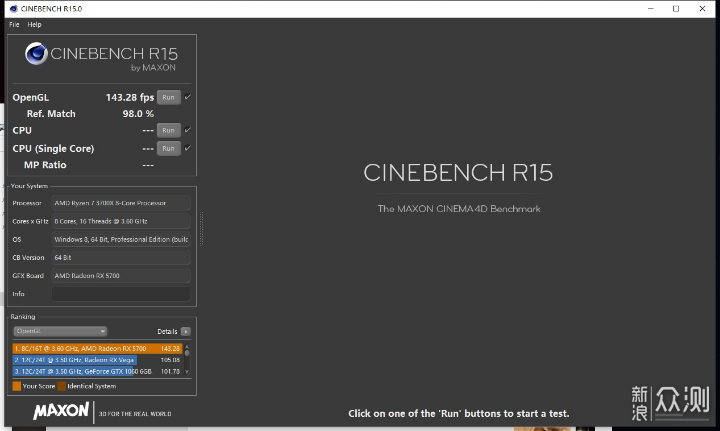Toggle the CPU (Single Core) test checkbox
The height and width of the screenshot is (431, 720).
[x=188, y=148]
